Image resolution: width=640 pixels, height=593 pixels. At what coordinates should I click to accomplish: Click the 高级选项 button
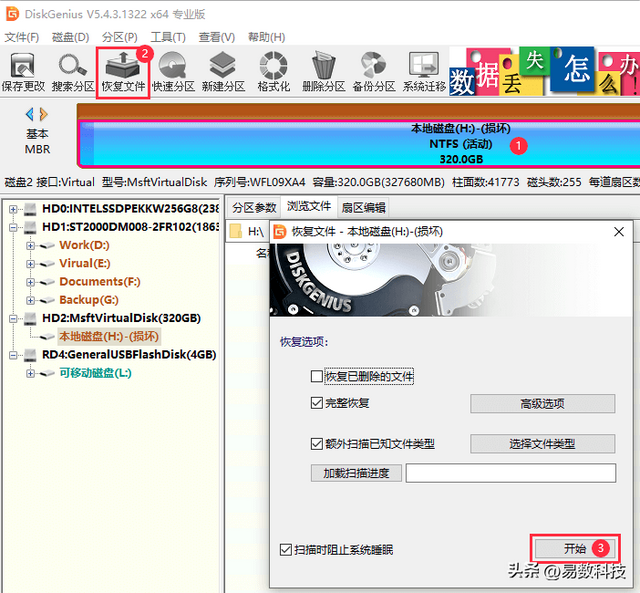[542, 404]
